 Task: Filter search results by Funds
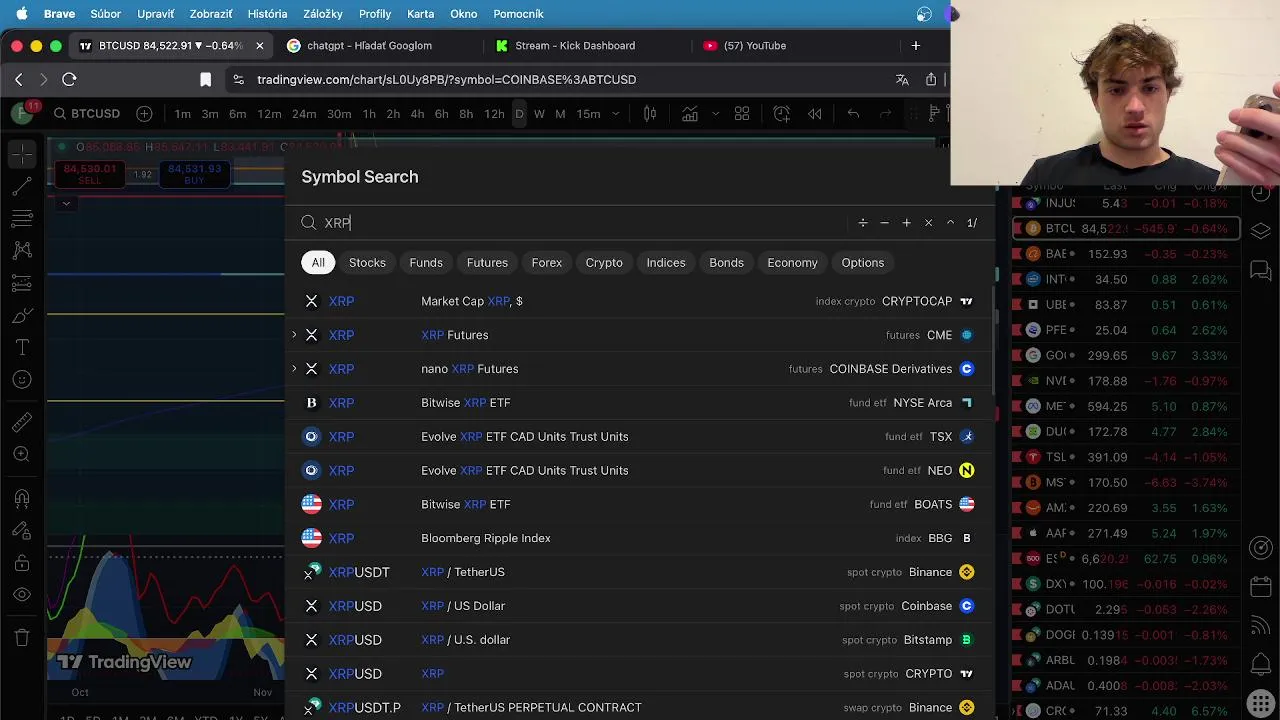pyautogui.click(x=426, y=263)
